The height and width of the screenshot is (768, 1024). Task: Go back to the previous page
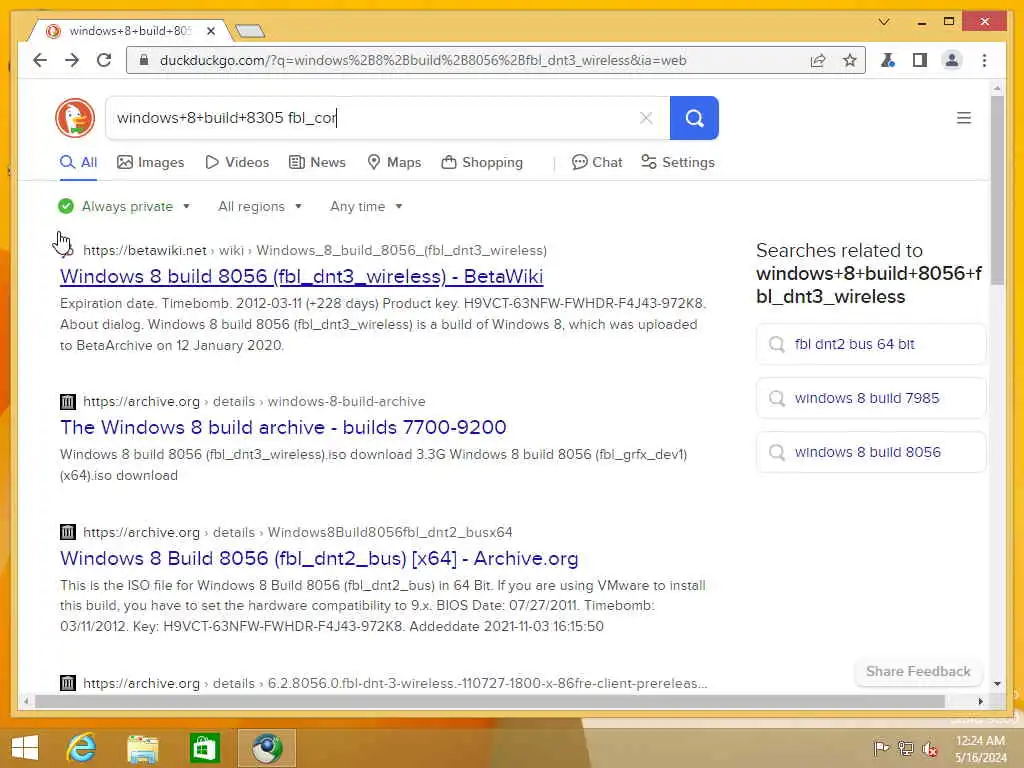pyautogui.click(x=40, y=61)
